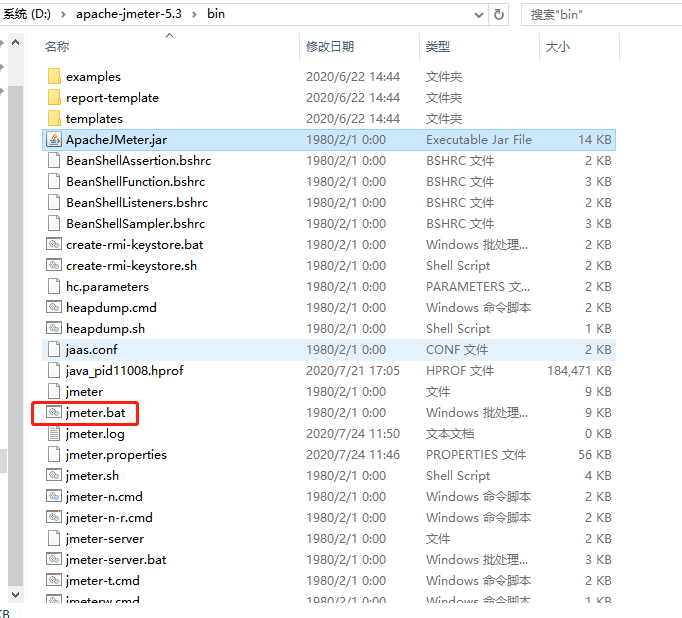Click the 184,471 KB size cell
Image resolution: width=682 pixels, height=618 pixels.
click(x=579, y=371)
